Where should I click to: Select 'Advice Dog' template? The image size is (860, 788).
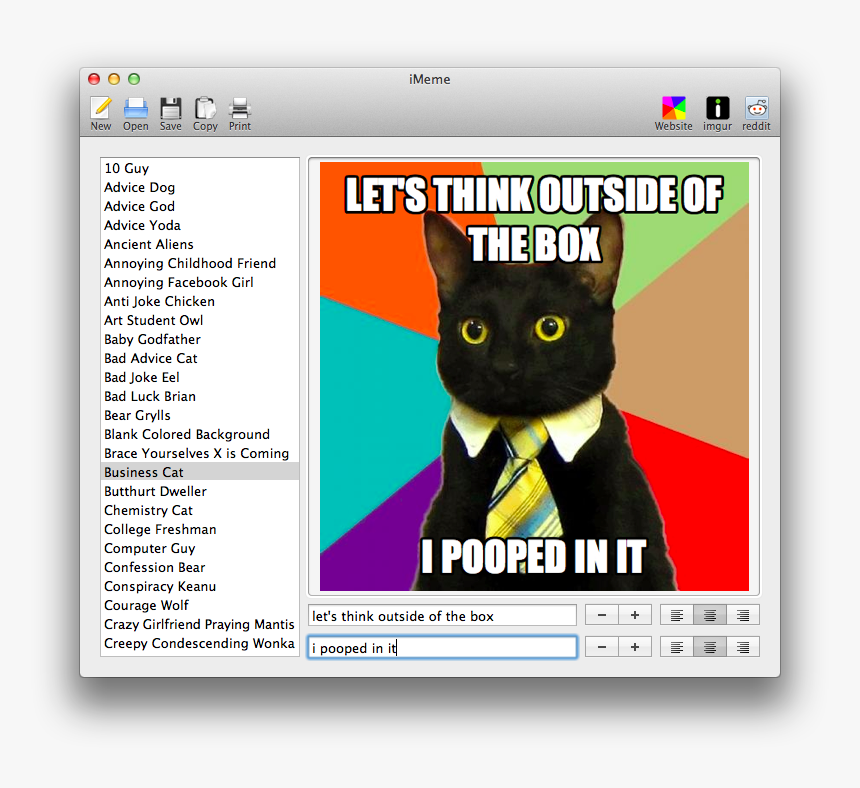pos(200,188)
